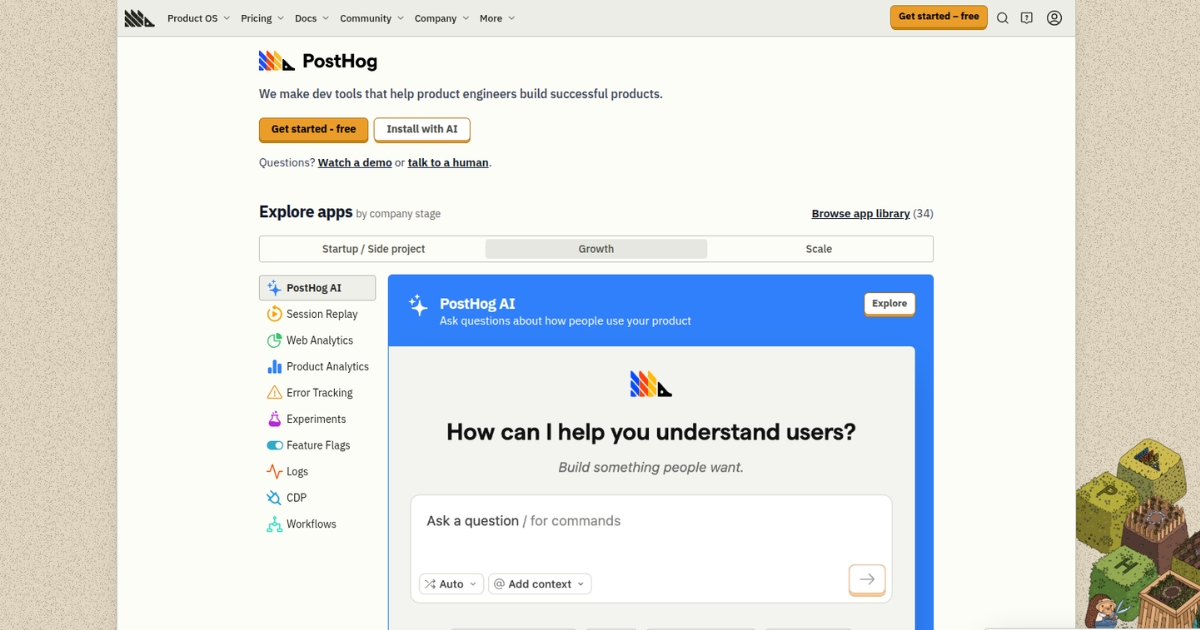Click the 'How can I help you understand users?' heading
1200x630 pixels.
click(x=651, y=432)
